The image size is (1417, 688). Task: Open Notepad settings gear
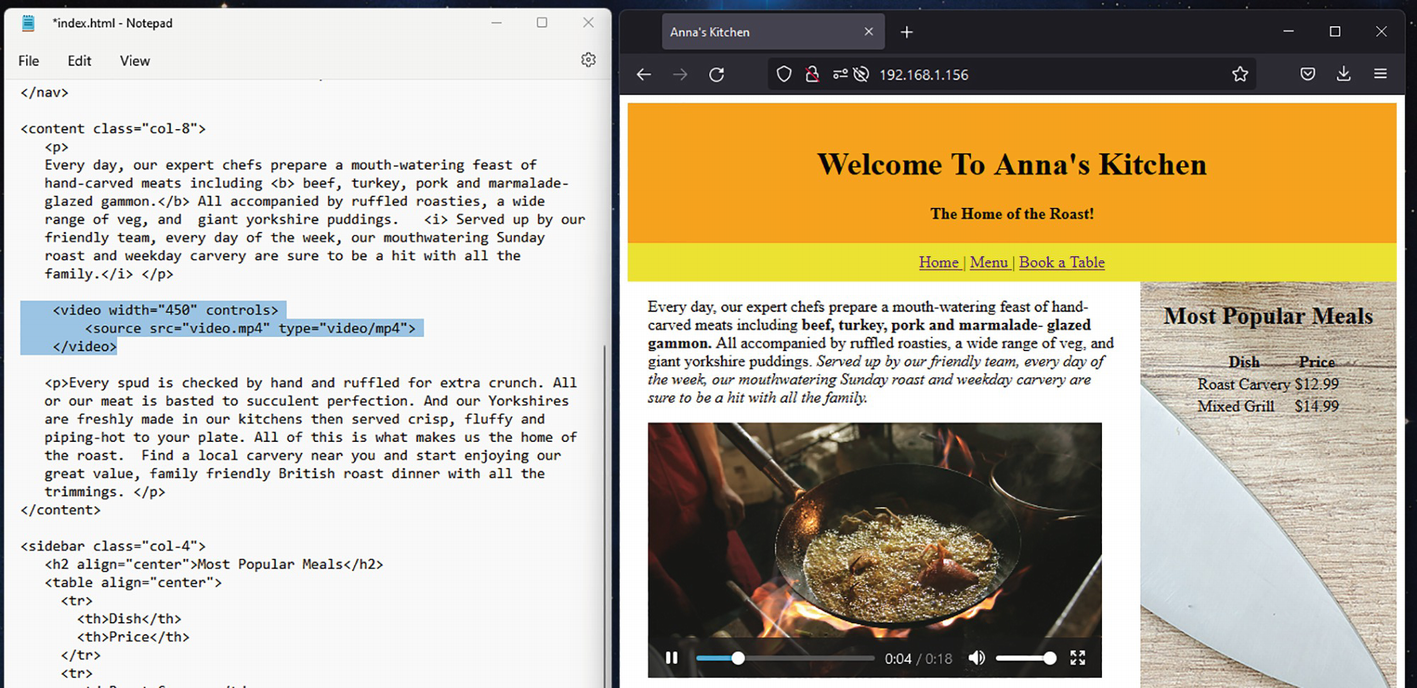(588, 60)
